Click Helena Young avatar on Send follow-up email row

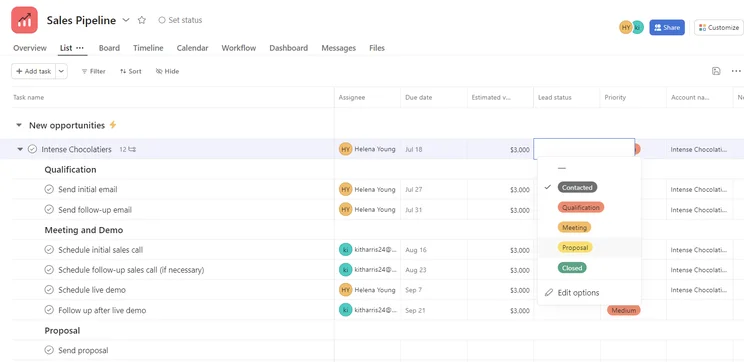(x=345, y=209)
